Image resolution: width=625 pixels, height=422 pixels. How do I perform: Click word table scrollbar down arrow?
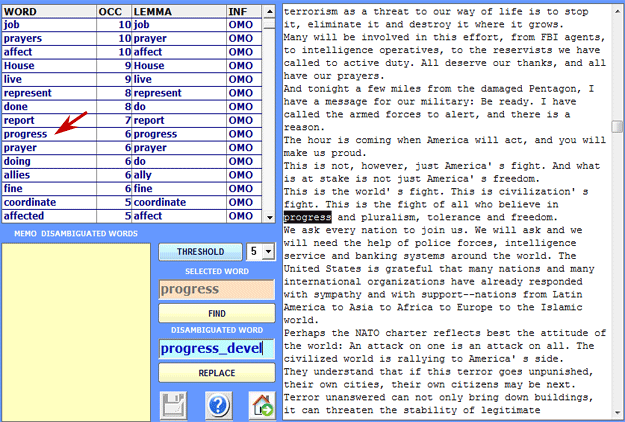pyautogui.click(x=270, y=217)
